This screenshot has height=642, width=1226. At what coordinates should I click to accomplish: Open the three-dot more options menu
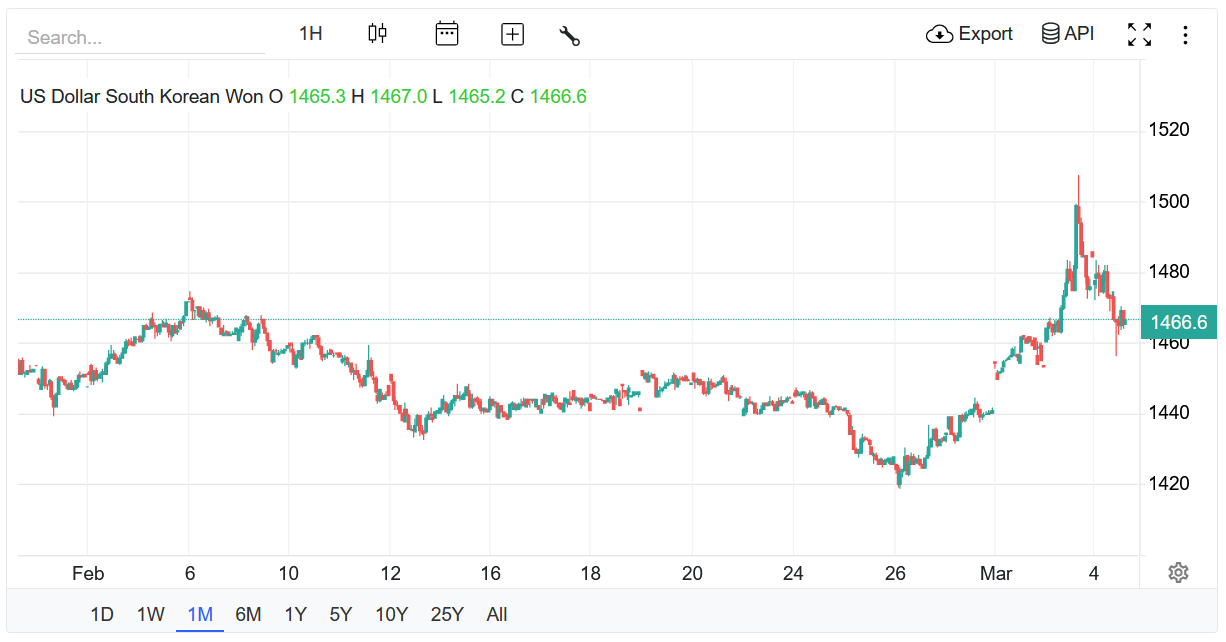pyautogui.click(x=1185, y=36)
